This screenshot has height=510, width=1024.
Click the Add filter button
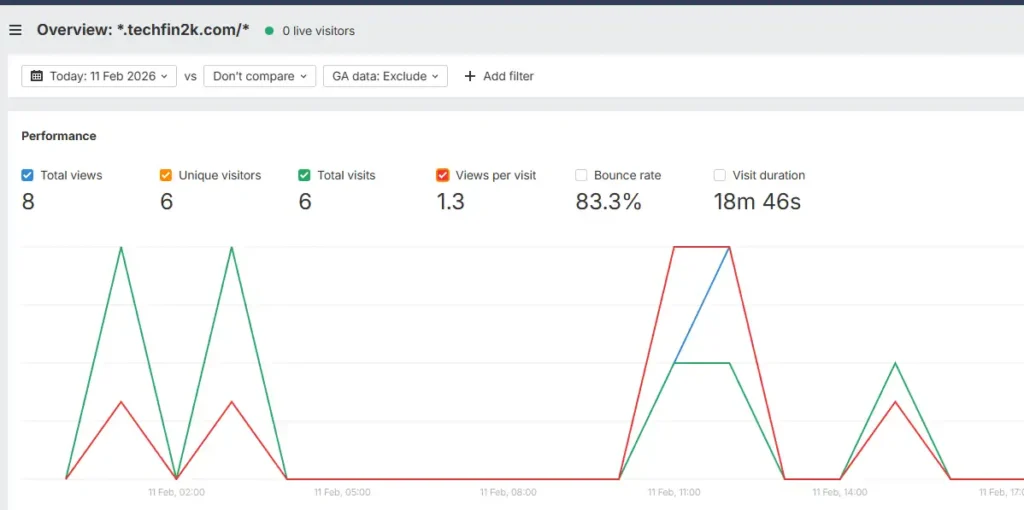[499, 76]
